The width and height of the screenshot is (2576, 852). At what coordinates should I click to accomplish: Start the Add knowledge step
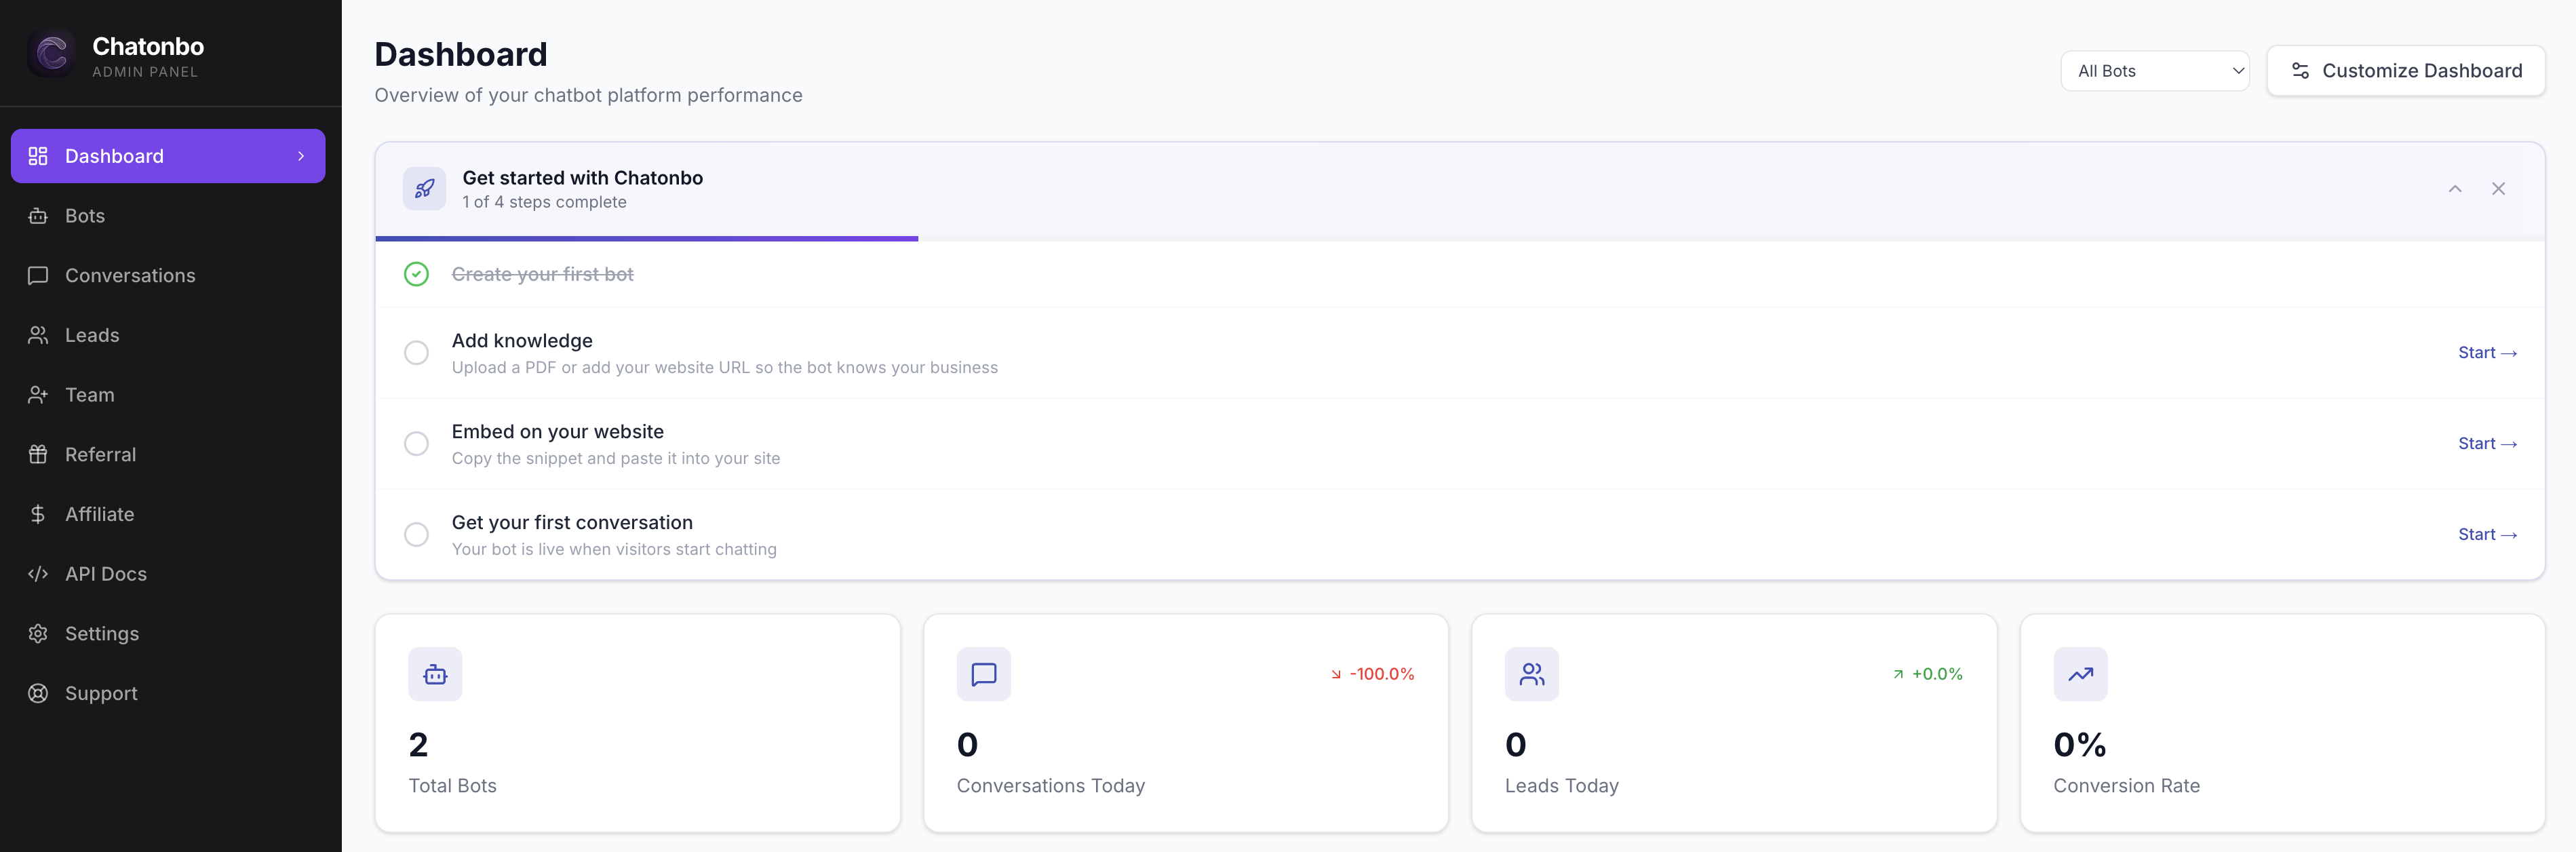click(2487, 353)
